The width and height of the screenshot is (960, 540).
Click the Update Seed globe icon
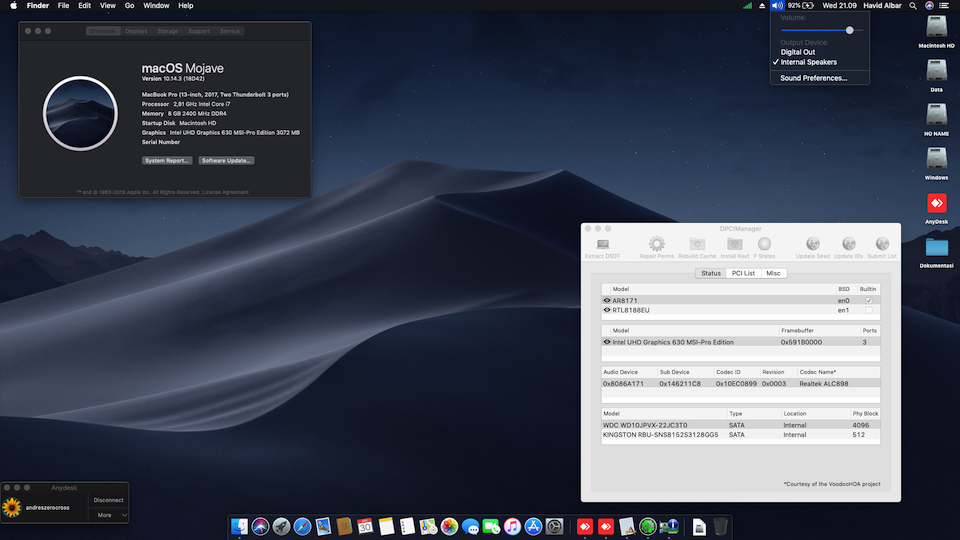point(813,245)
